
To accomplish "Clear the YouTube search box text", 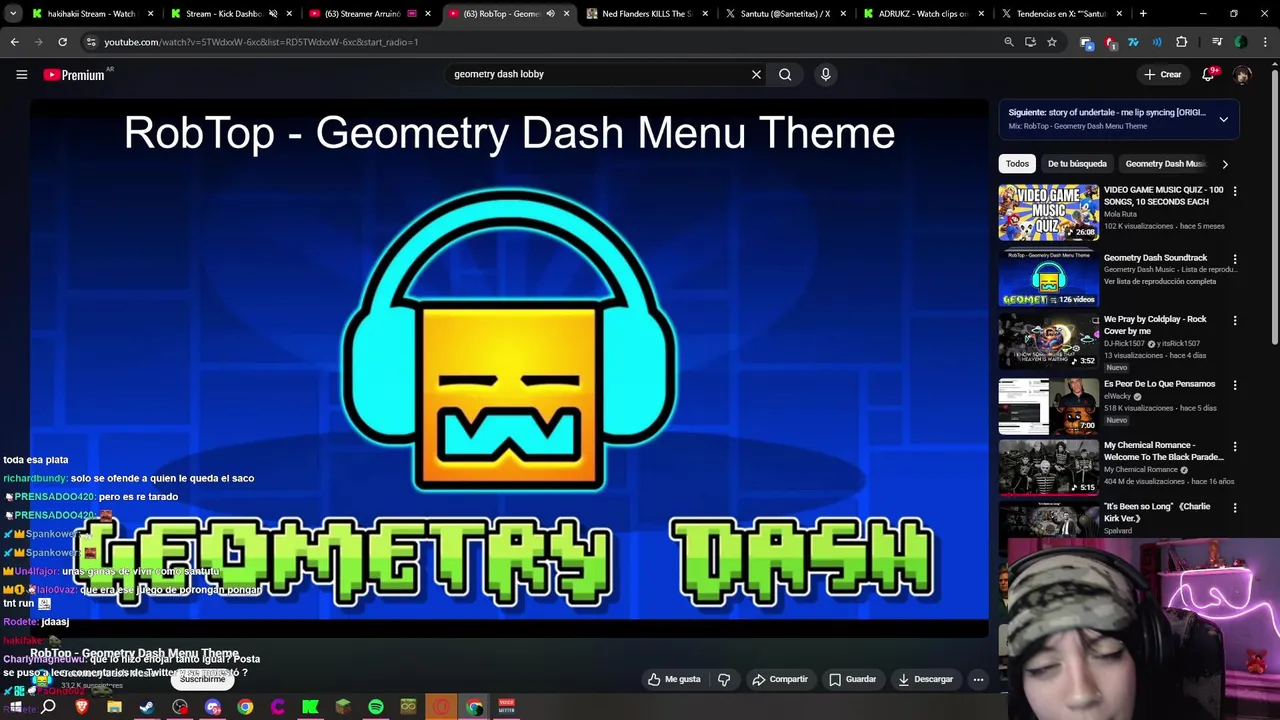I will (756, 74).
